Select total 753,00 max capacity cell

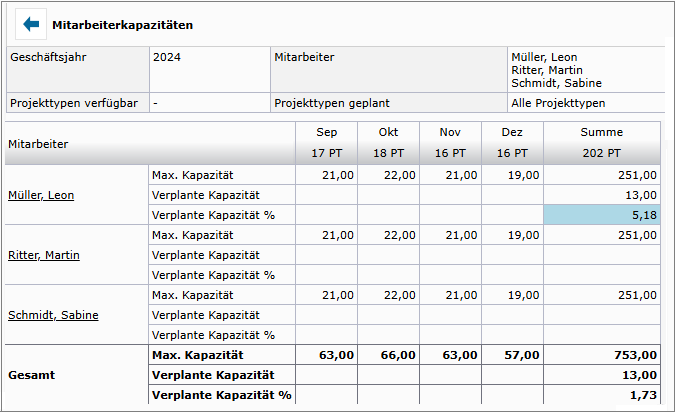click(602, 355)
